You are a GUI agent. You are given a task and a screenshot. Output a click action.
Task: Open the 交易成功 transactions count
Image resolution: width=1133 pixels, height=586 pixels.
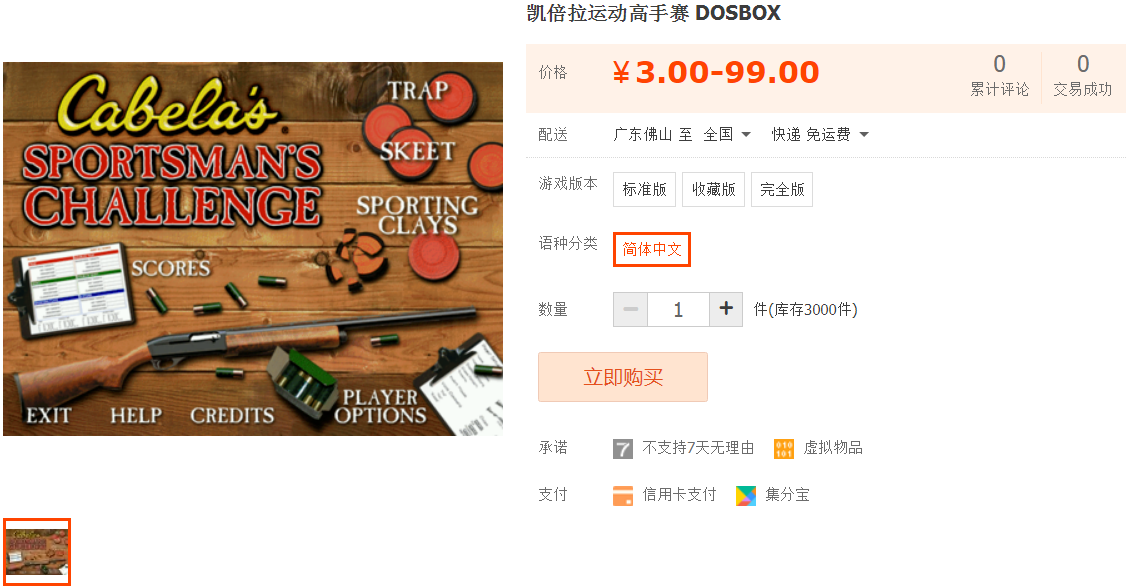pos(1082,76)
